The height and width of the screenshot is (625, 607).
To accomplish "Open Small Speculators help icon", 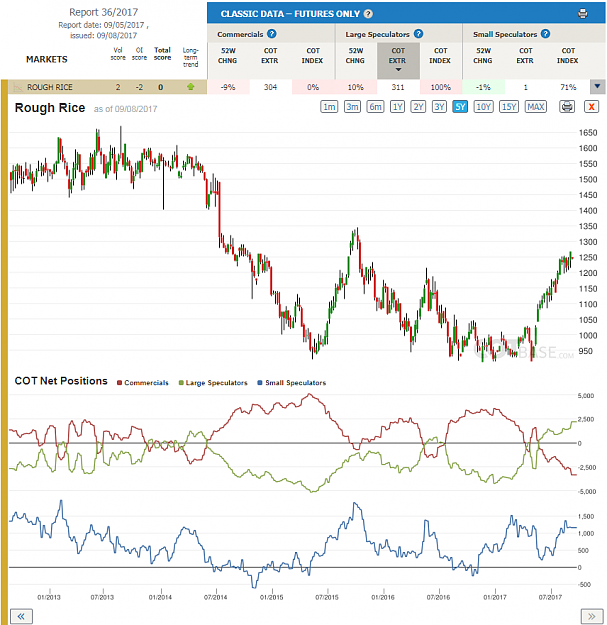I will (x=546, y=34).
